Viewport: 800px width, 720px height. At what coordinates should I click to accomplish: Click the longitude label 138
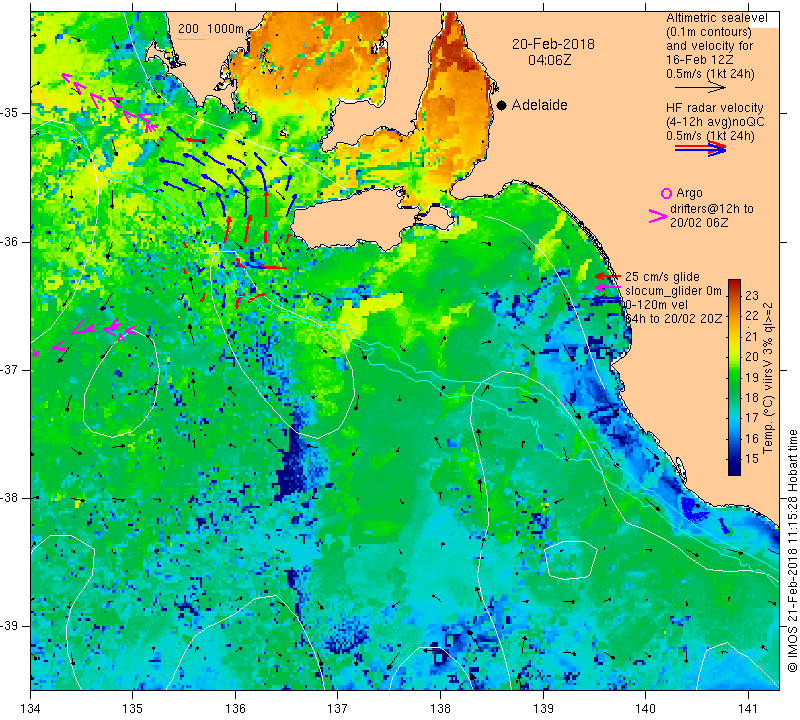click(440, 708)
